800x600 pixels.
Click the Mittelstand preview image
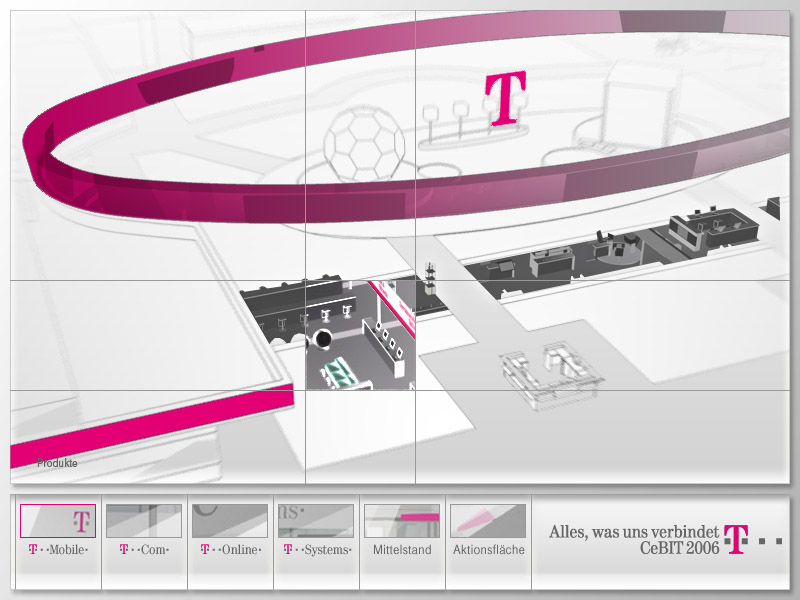[402, 521]
